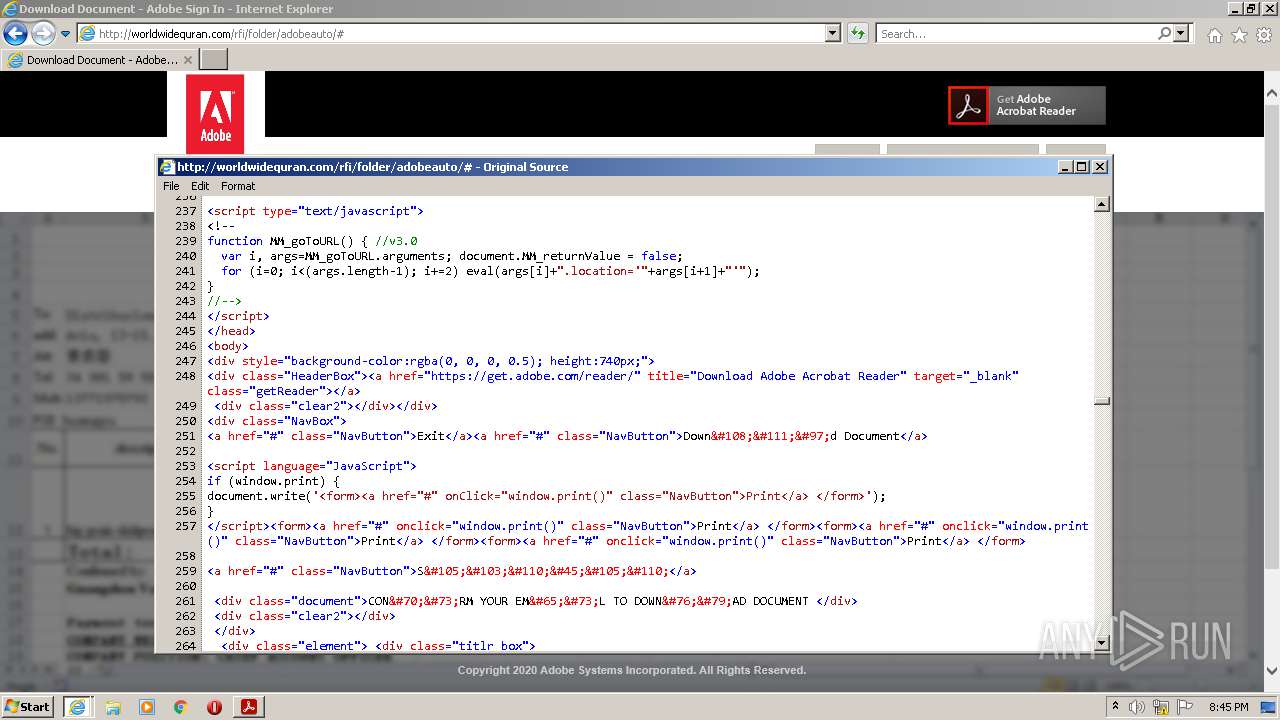This screenshot has height=720, width=1280.
Task: Click the IE Search box
Action: point(1017,33)
